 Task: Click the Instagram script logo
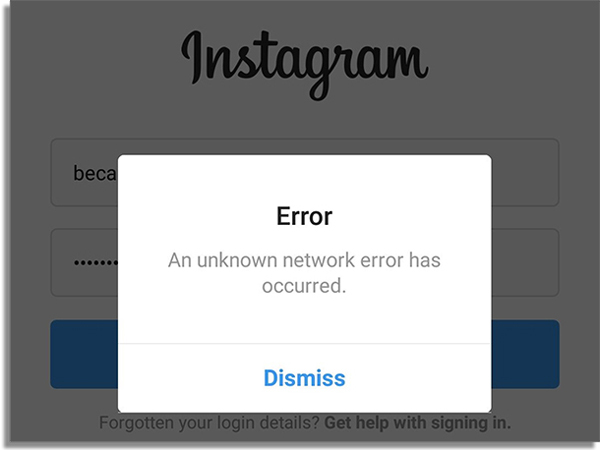(305, 64)
